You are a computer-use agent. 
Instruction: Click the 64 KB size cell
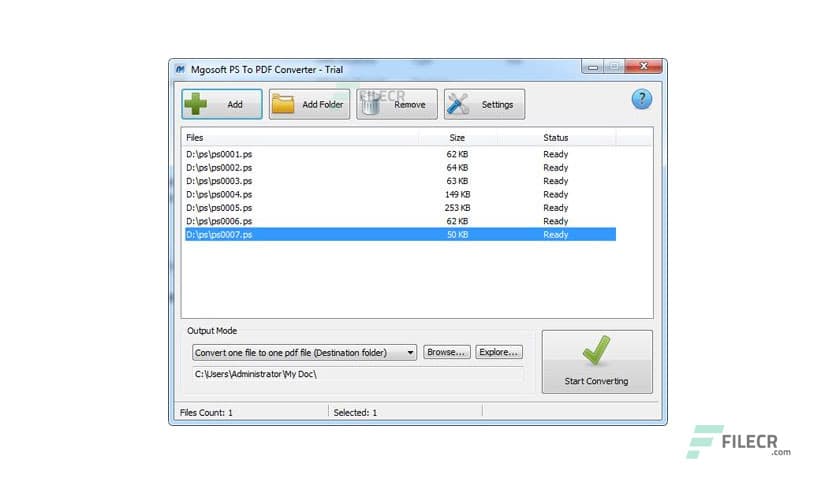(457, 167)
